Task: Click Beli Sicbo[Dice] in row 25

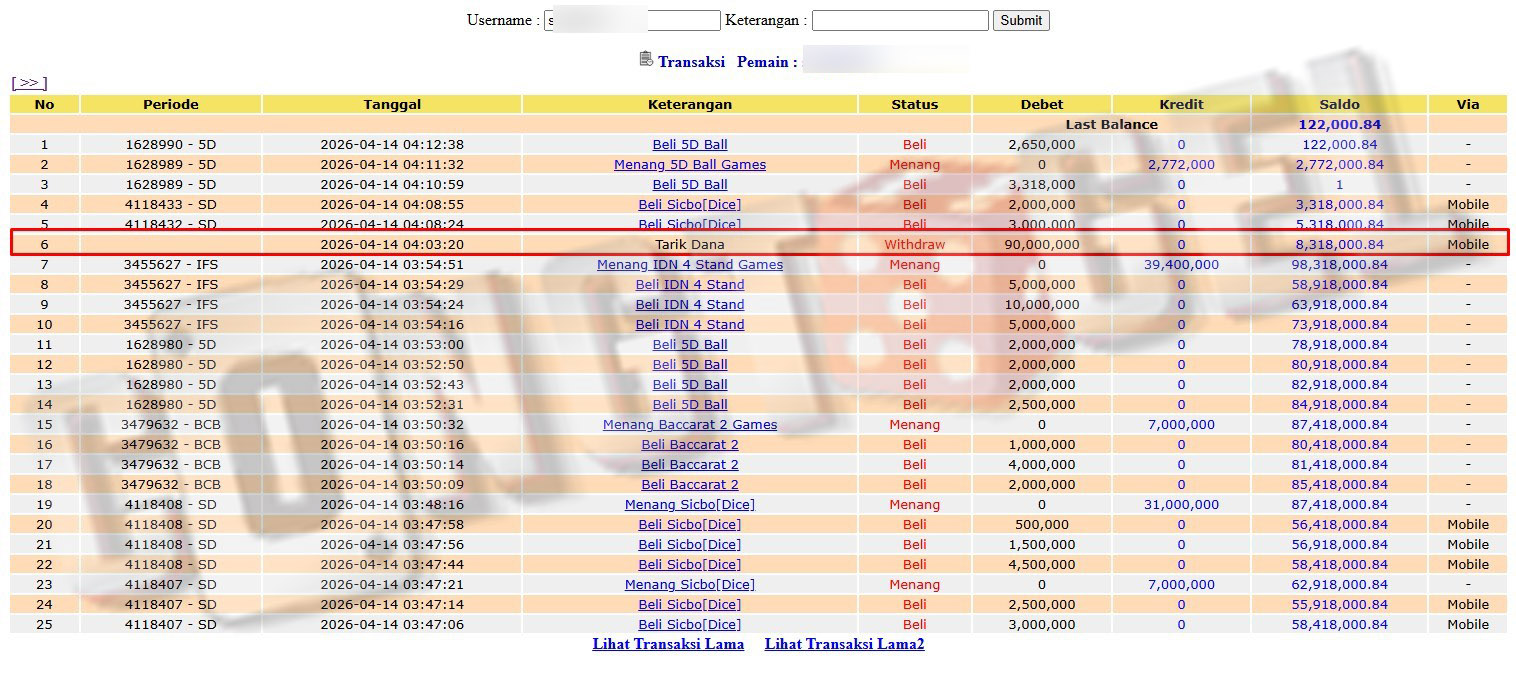Action: point(689,624)
